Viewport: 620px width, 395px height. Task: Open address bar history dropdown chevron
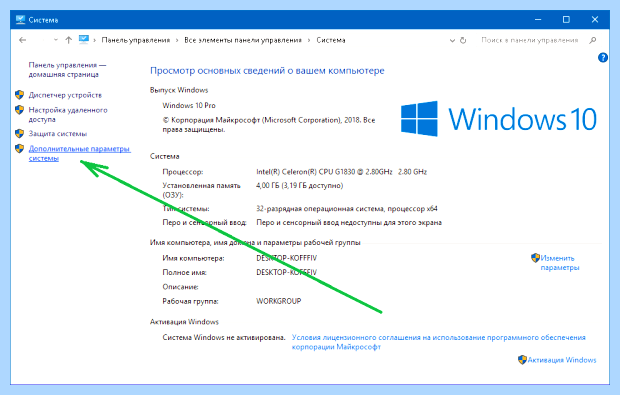tap(452, 40)
